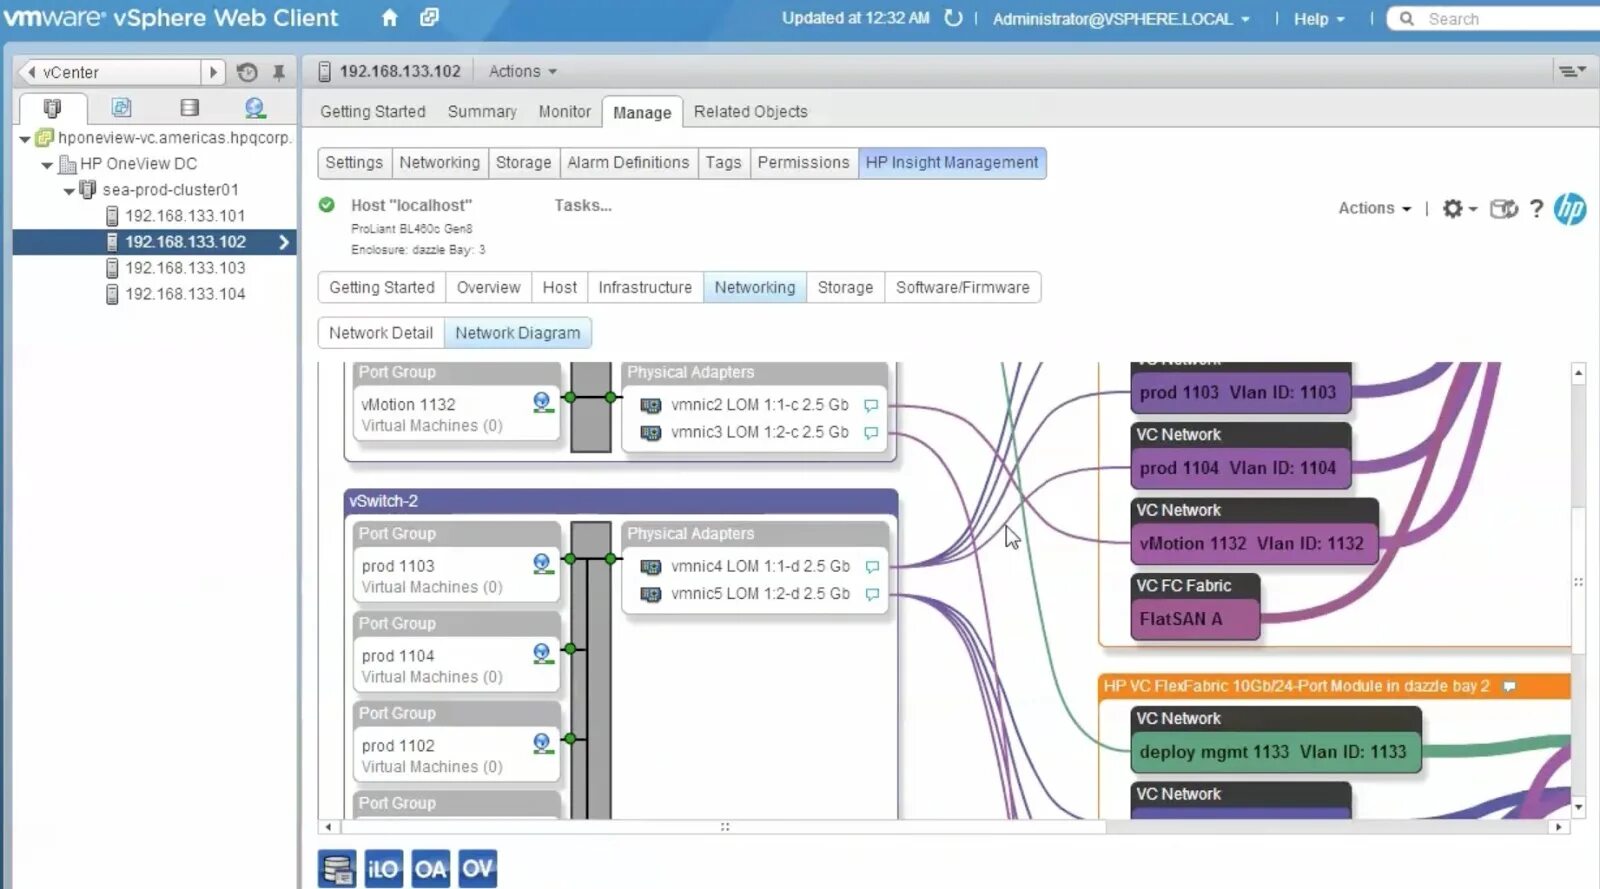The image size is (1600, 889).
Task: Open Infrastructure tab
Action: [x=645, y=288]
